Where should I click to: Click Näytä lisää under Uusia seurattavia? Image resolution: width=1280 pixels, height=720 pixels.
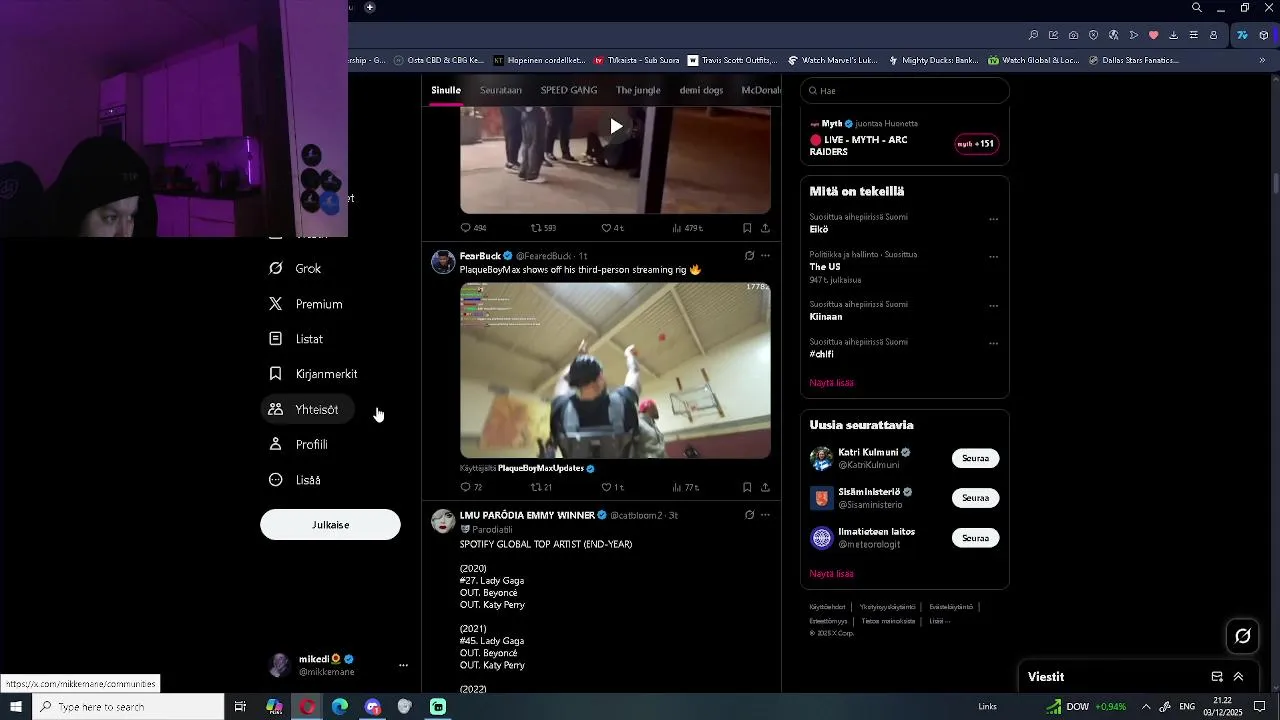(x=831, y=574)
